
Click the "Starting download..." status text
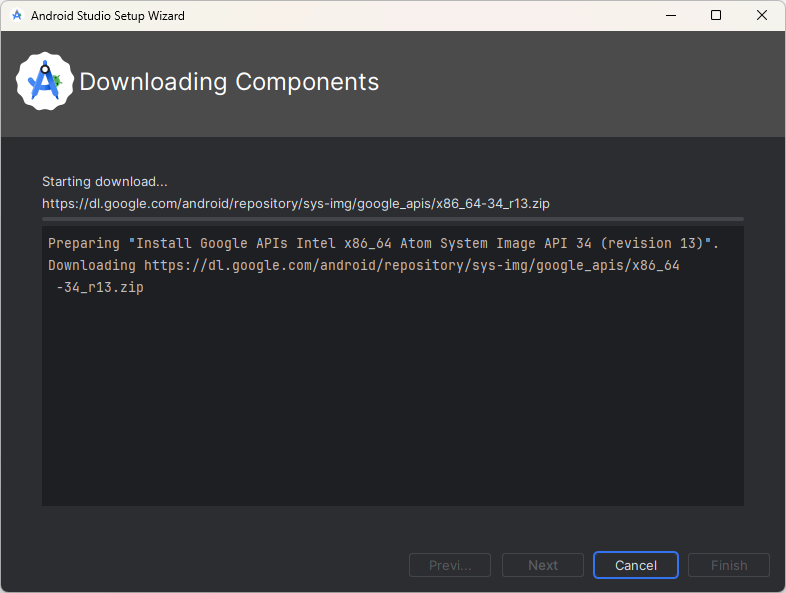[x=105, y=181]
